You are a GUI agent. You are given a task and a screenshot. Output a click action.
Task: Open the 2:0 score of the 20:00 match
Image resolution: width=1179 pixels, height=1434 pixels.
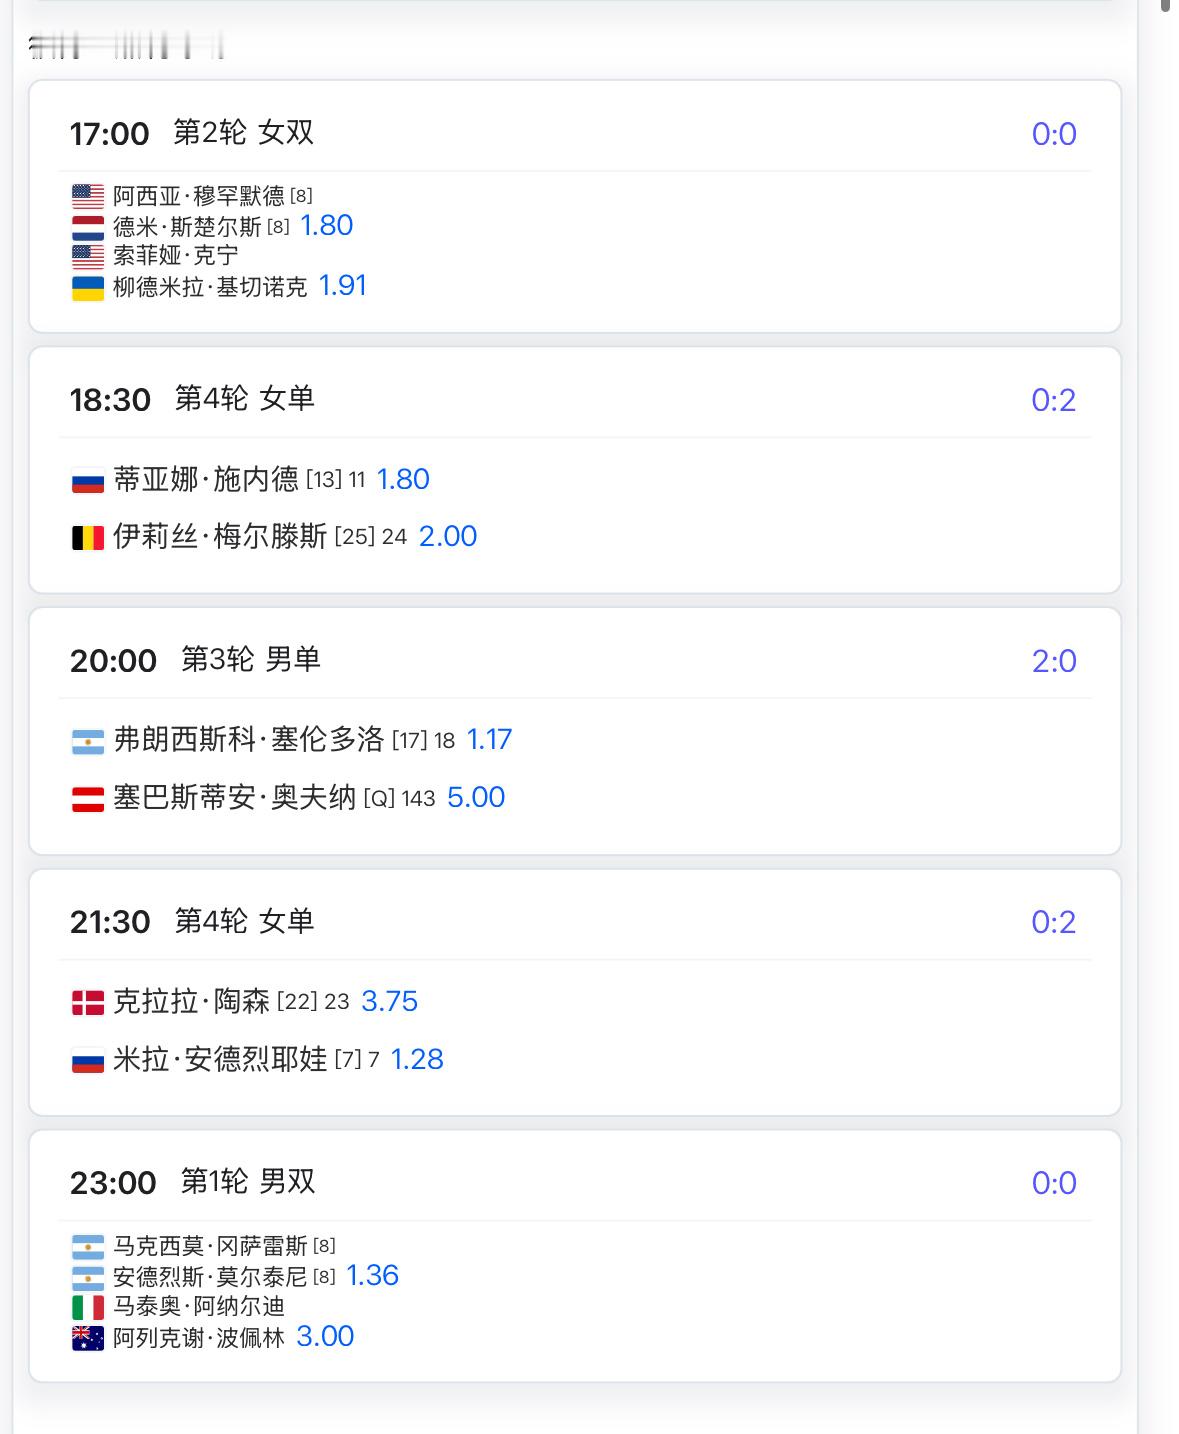point(1054,661)
